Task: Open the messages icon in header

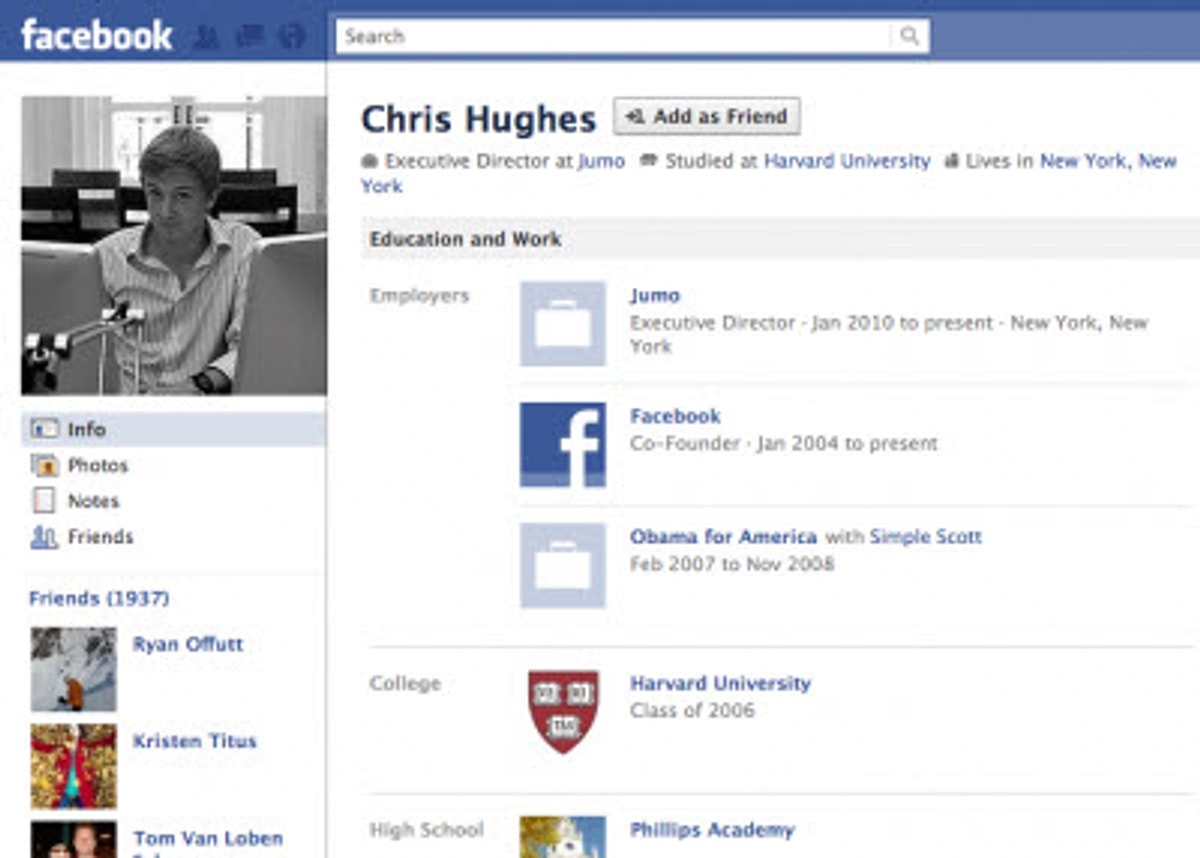Action: [x=249, y=37]
